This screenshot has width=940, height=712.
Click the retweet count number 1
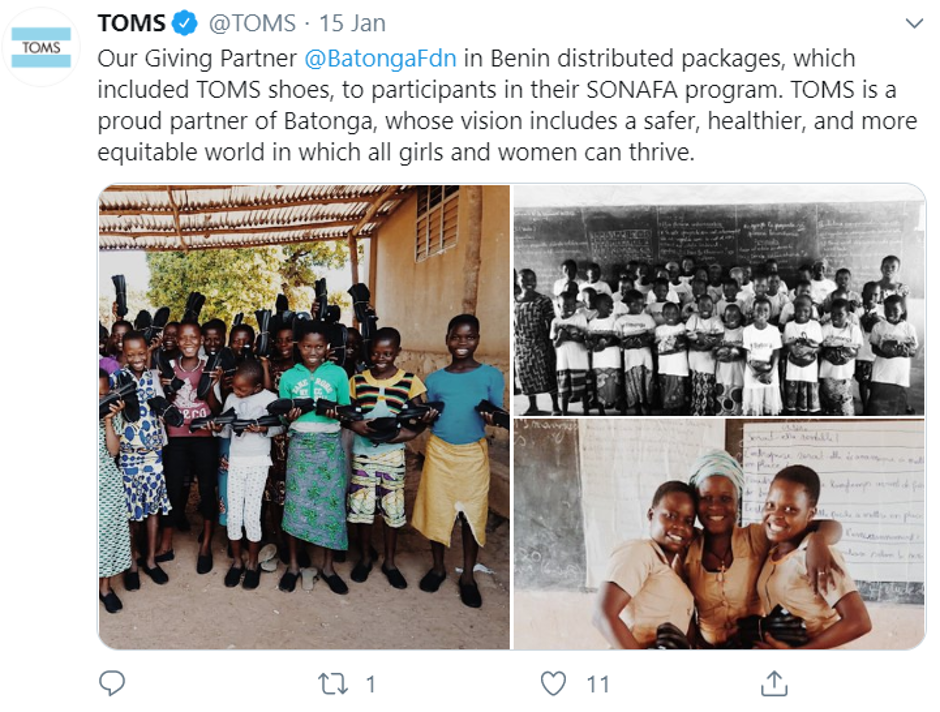pos(370,684)
